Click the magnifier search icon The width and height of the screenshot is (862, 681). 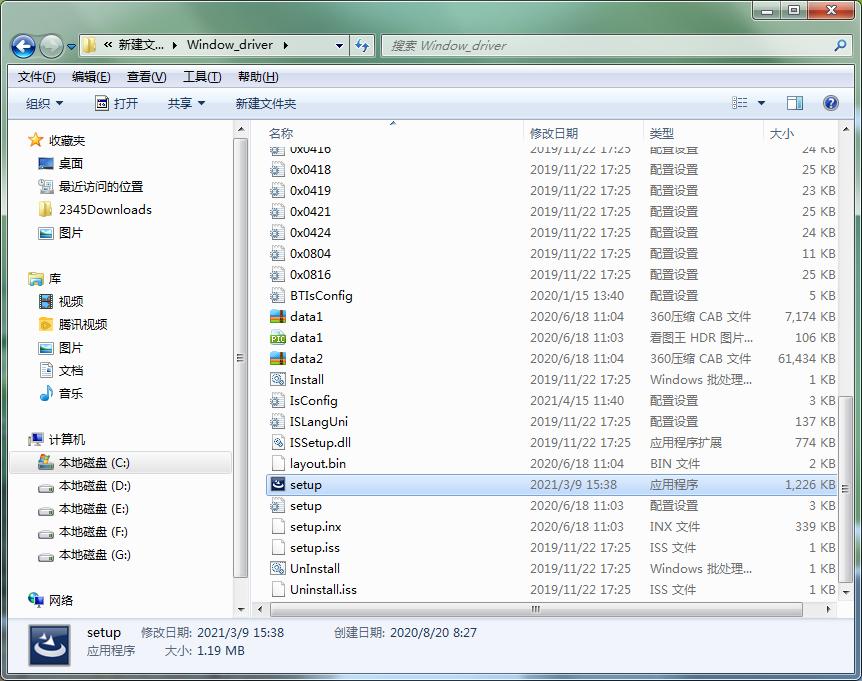click(839, 46)
